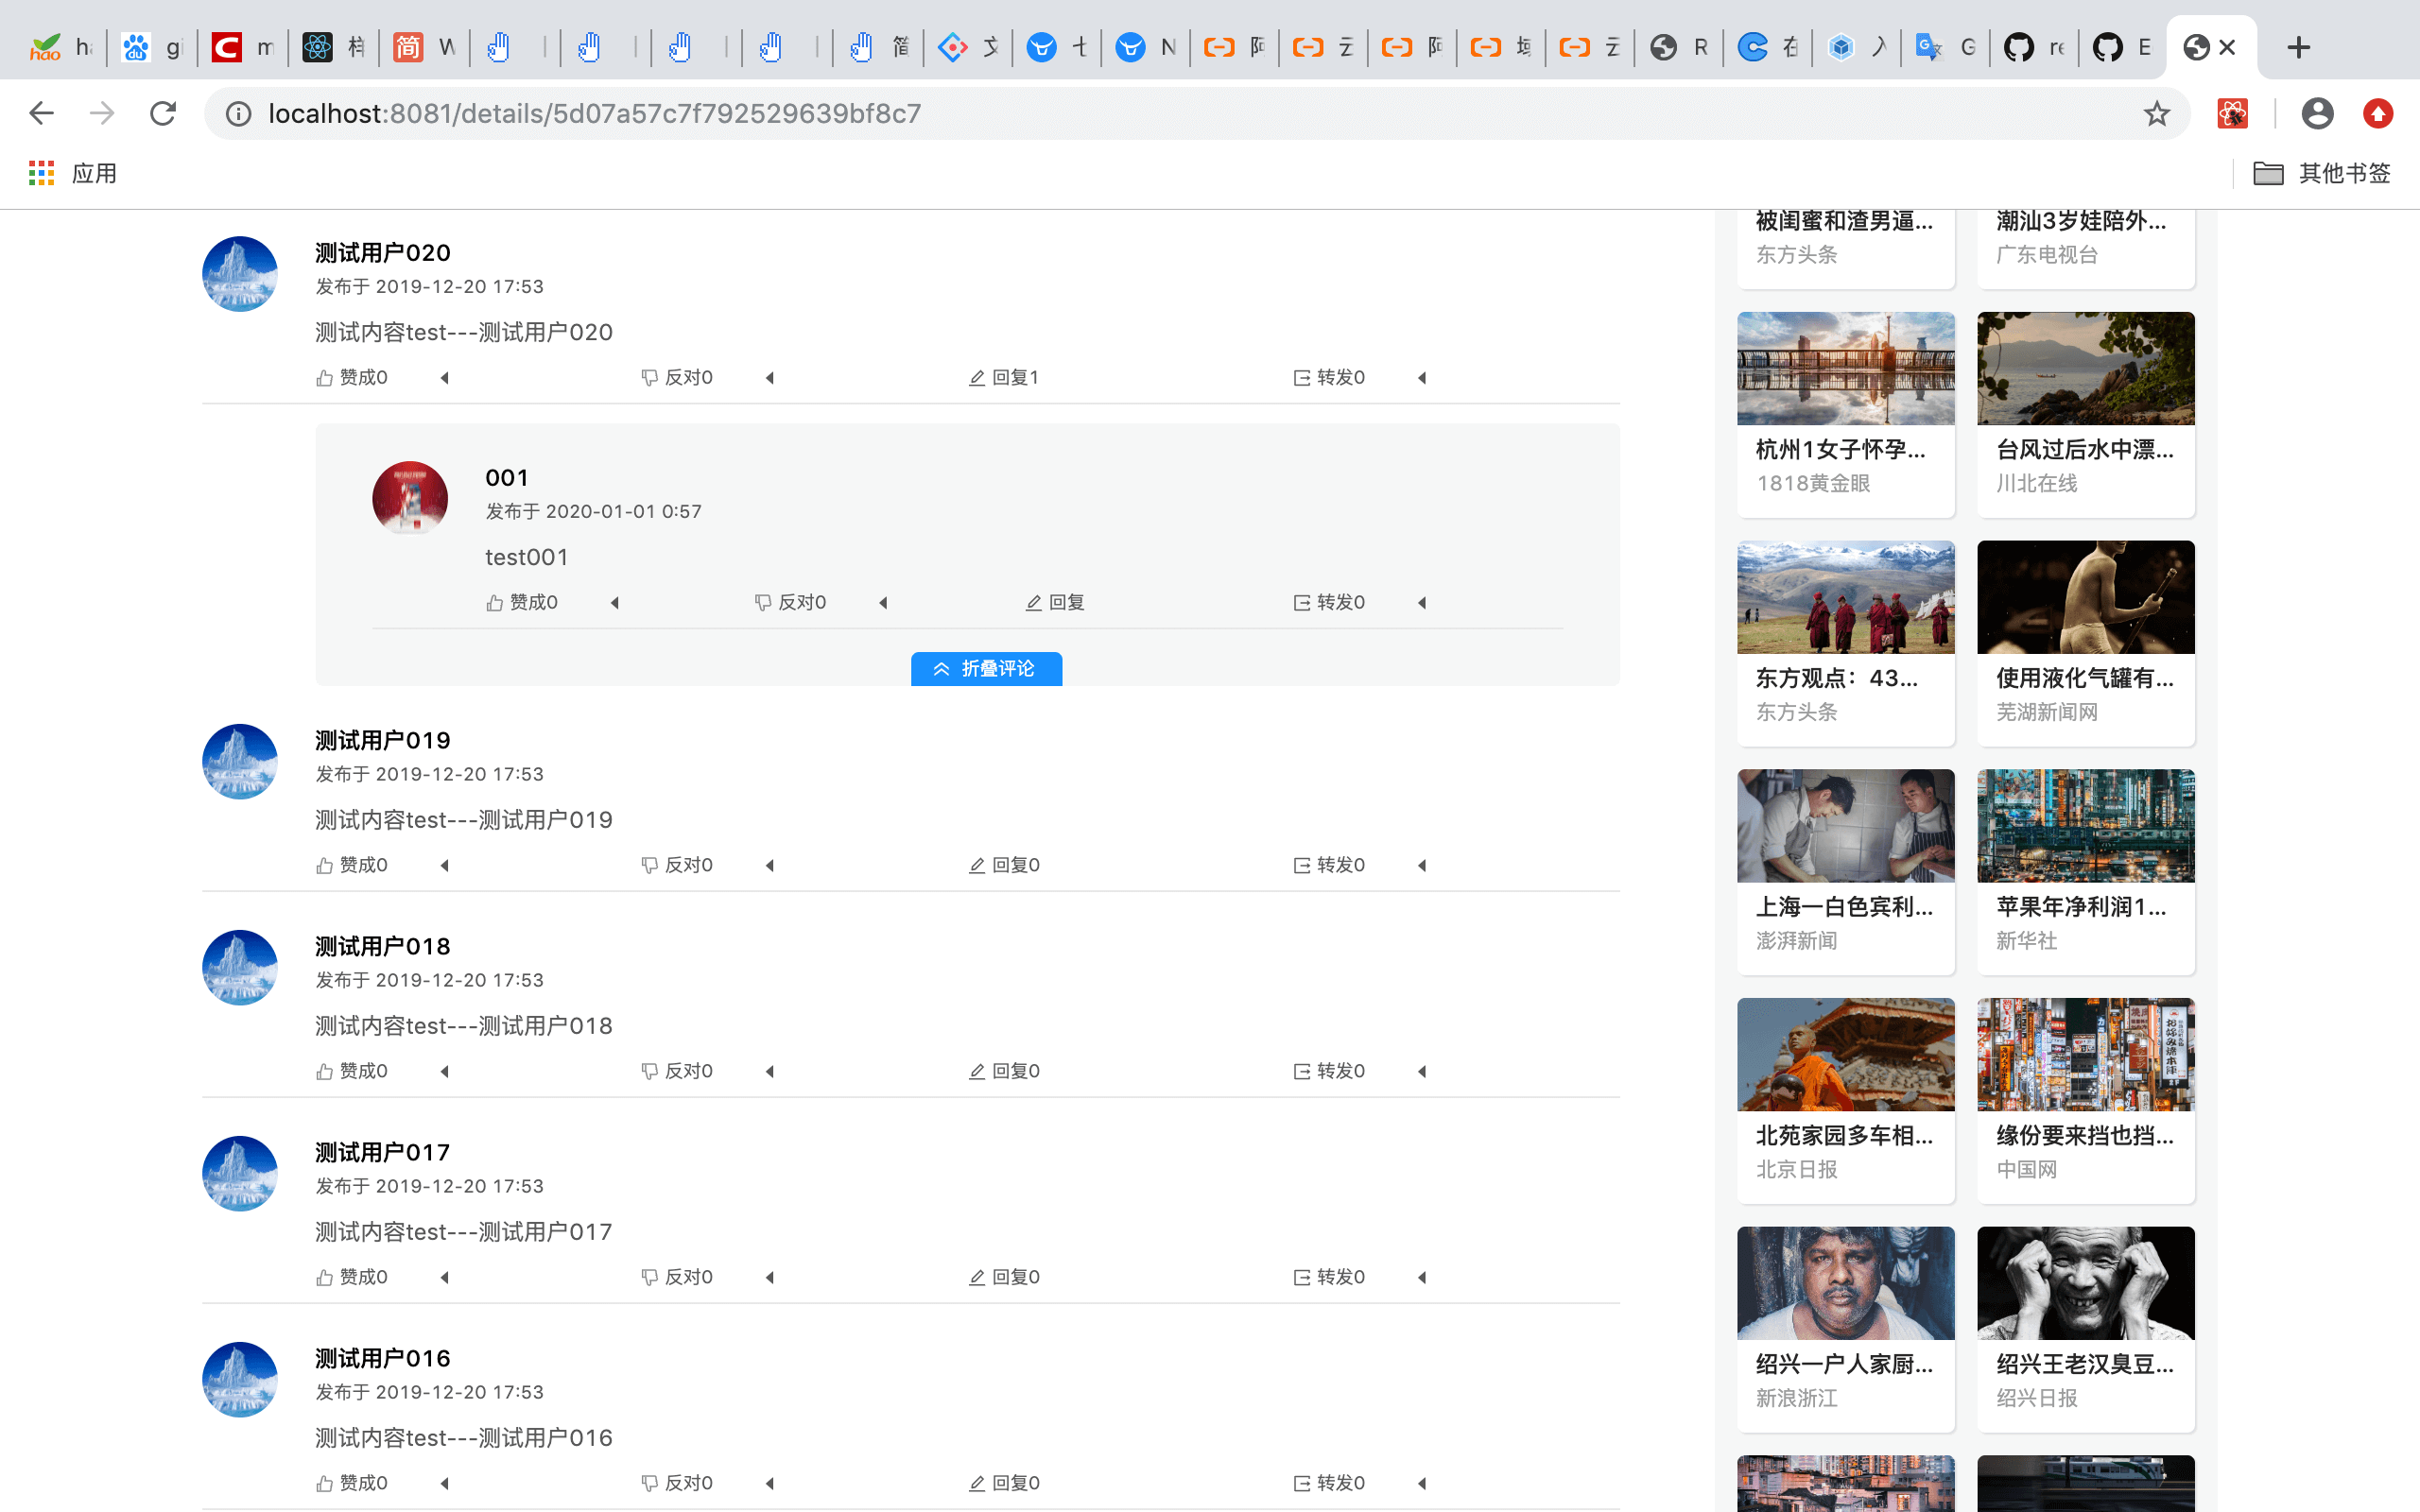This screenshot has width=2420, height=1512.
Task: Open a new browser tab with plus
Action: coord(2298,47)
